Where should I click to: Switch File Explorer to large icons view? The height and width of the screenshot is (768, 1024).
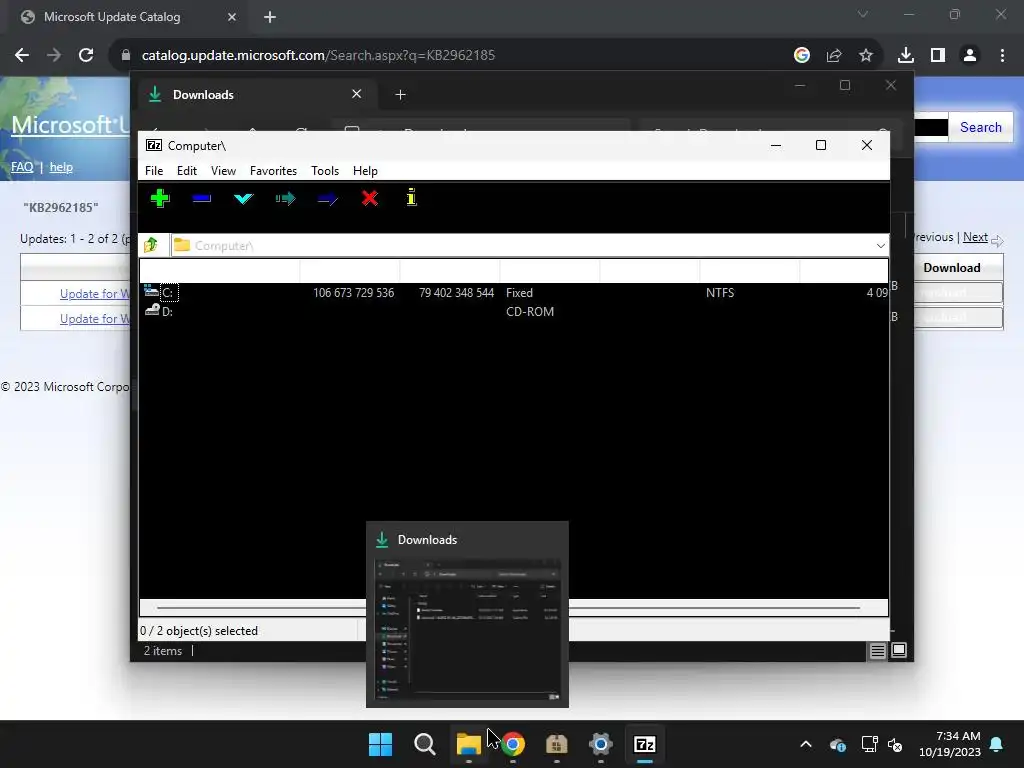(899, 650)
